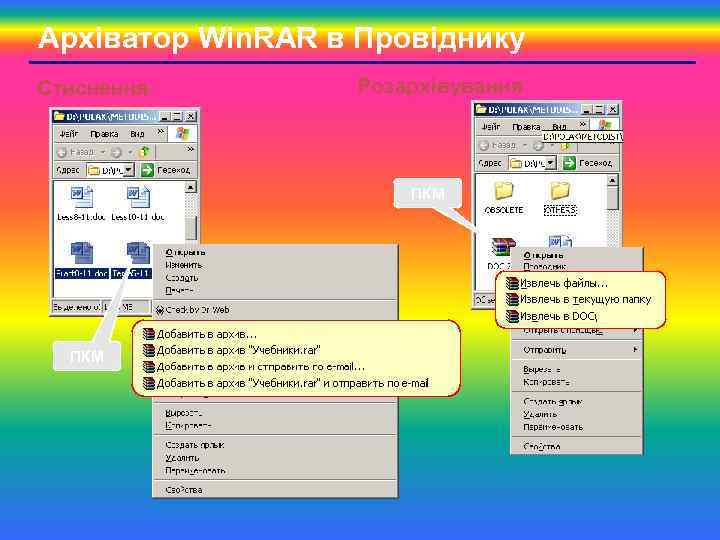
Task: Select the OTHERS folder in right window
Action: point(560,190)
